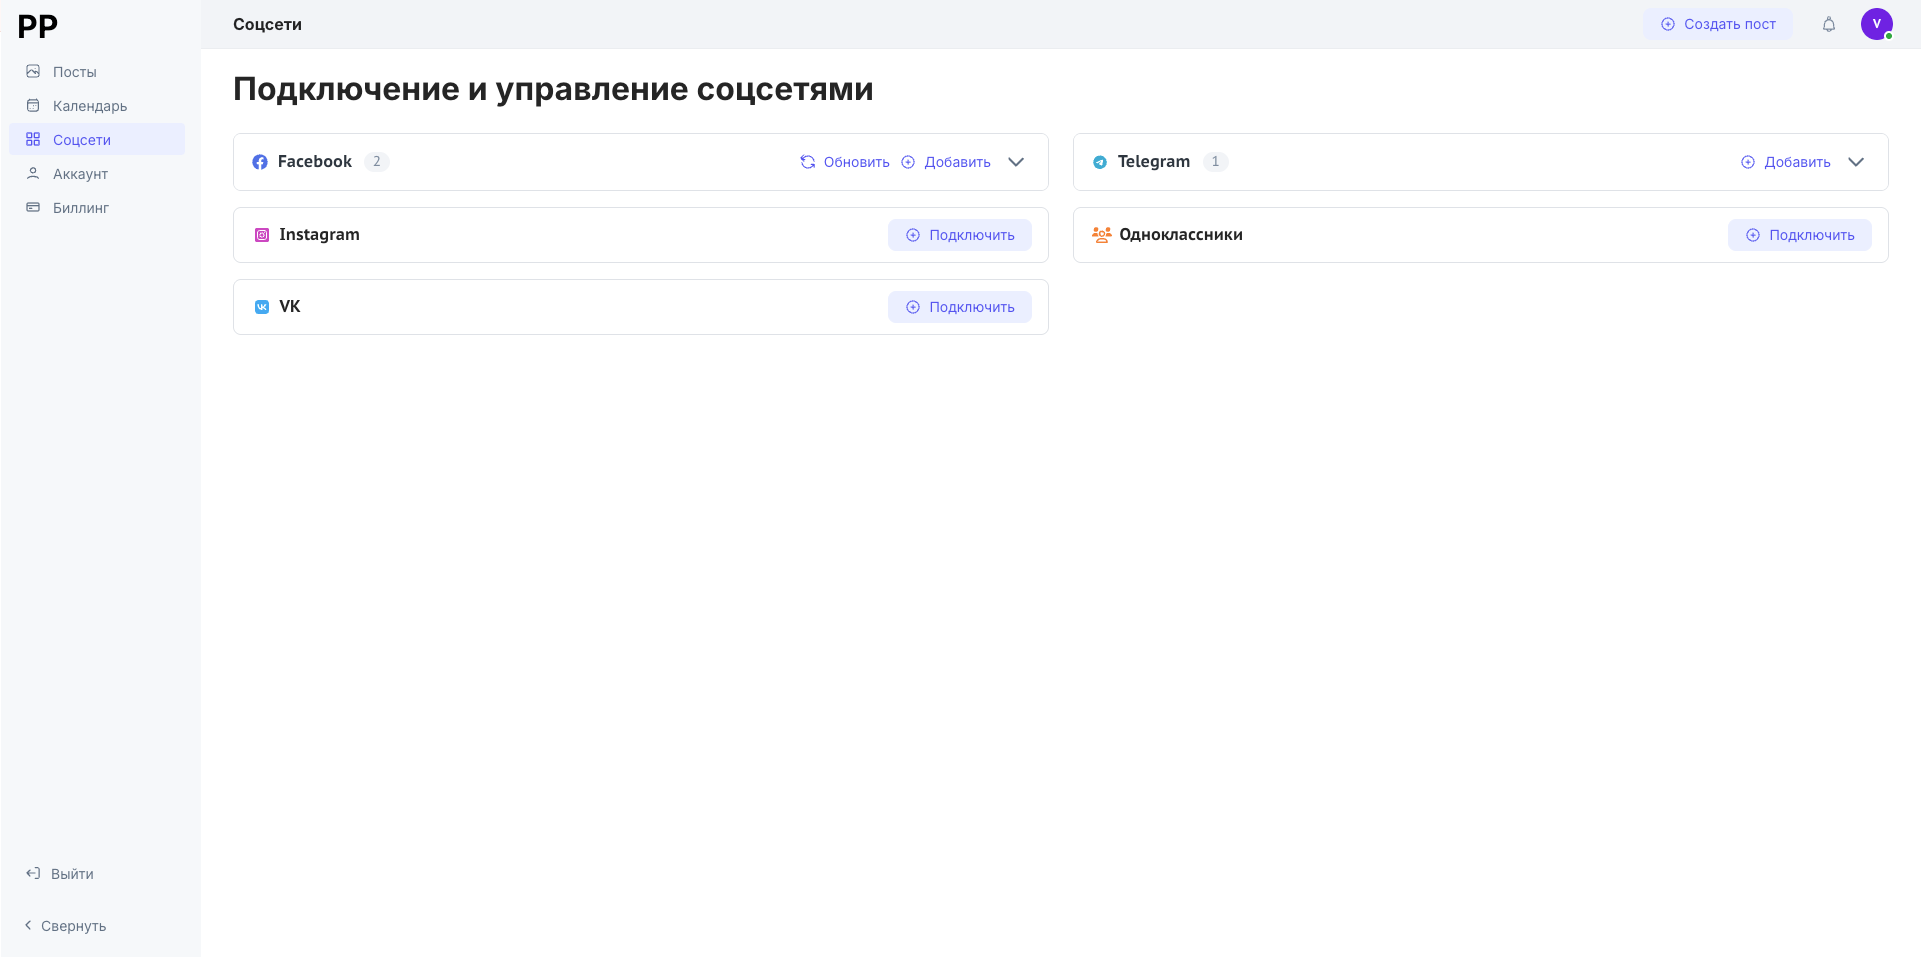Go to the Календарь section
Viewport: 1921px width, 957px height.
click(89, 106)
